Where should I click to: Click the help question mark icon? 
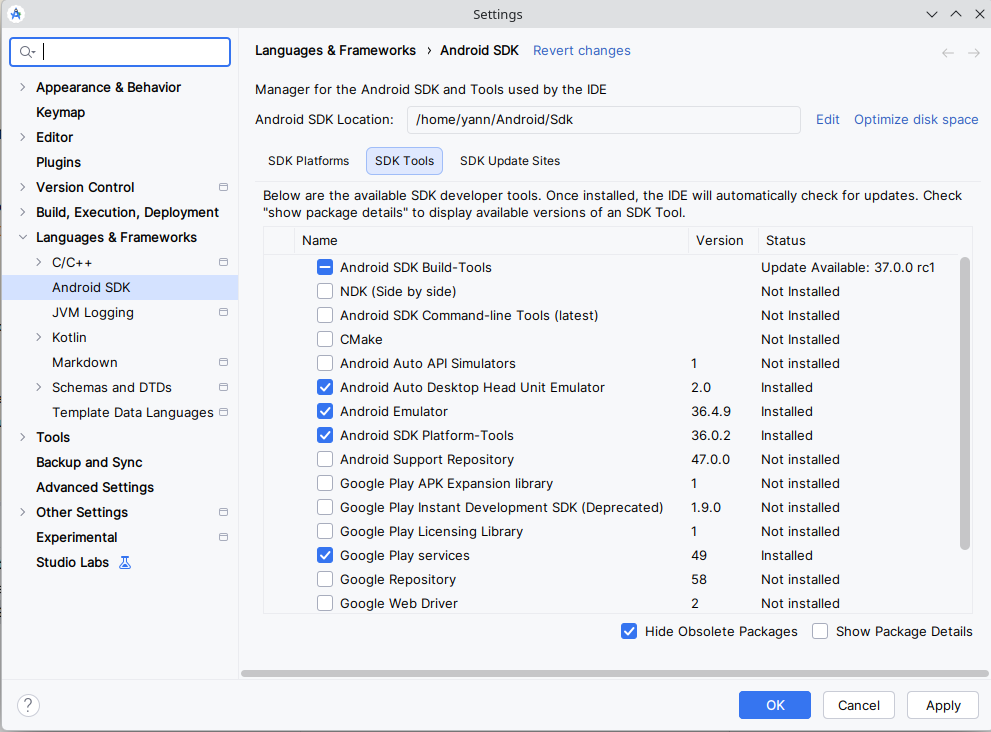(29, 705)
